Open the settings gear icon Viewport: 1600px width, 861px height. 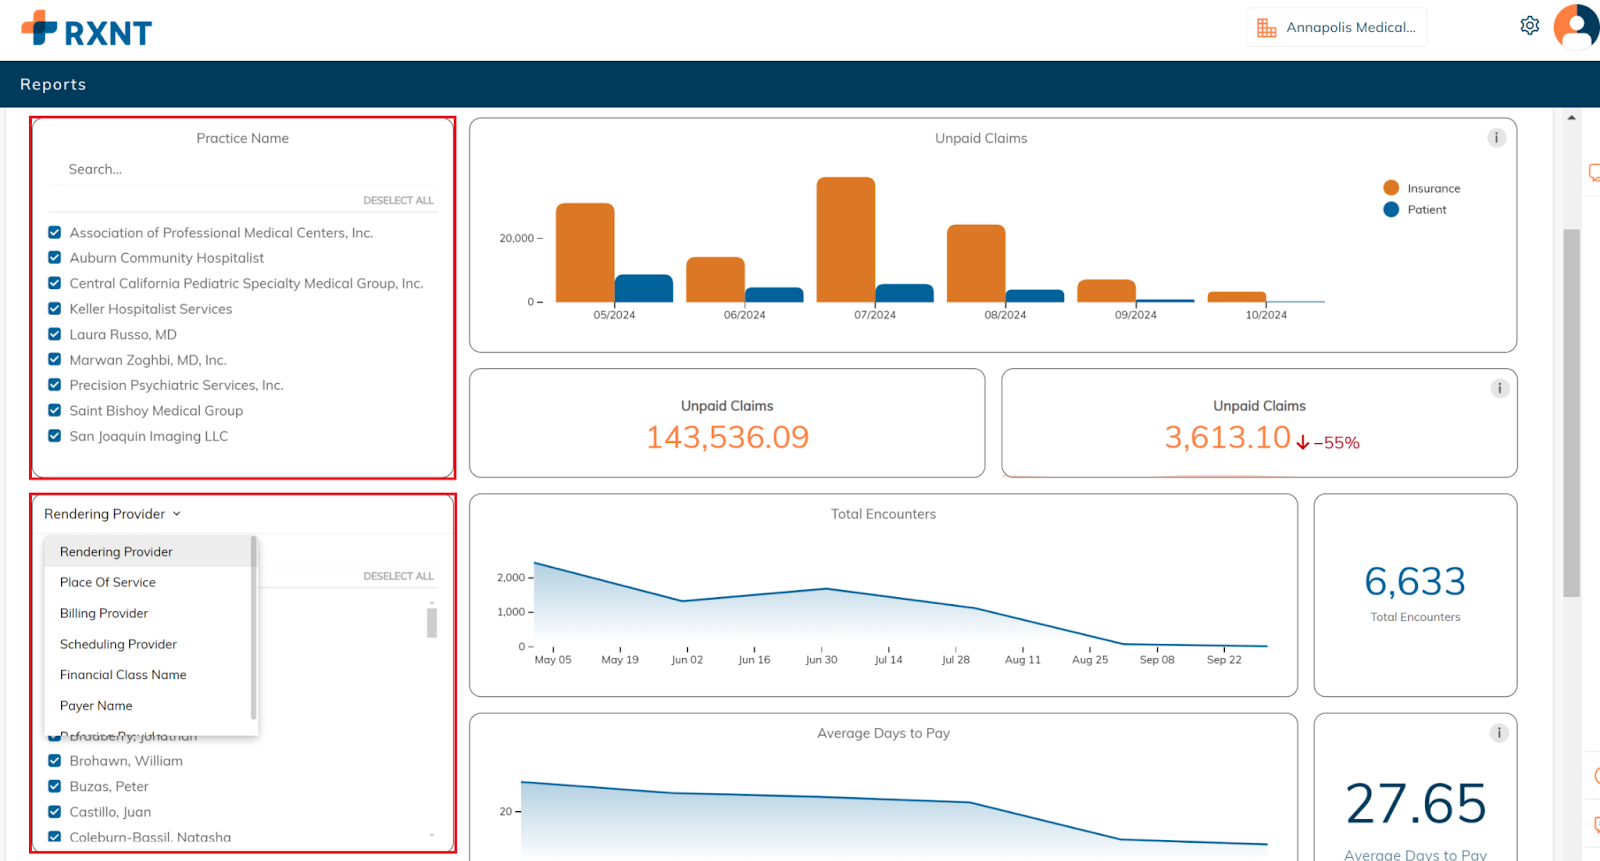click(1529, 26)
